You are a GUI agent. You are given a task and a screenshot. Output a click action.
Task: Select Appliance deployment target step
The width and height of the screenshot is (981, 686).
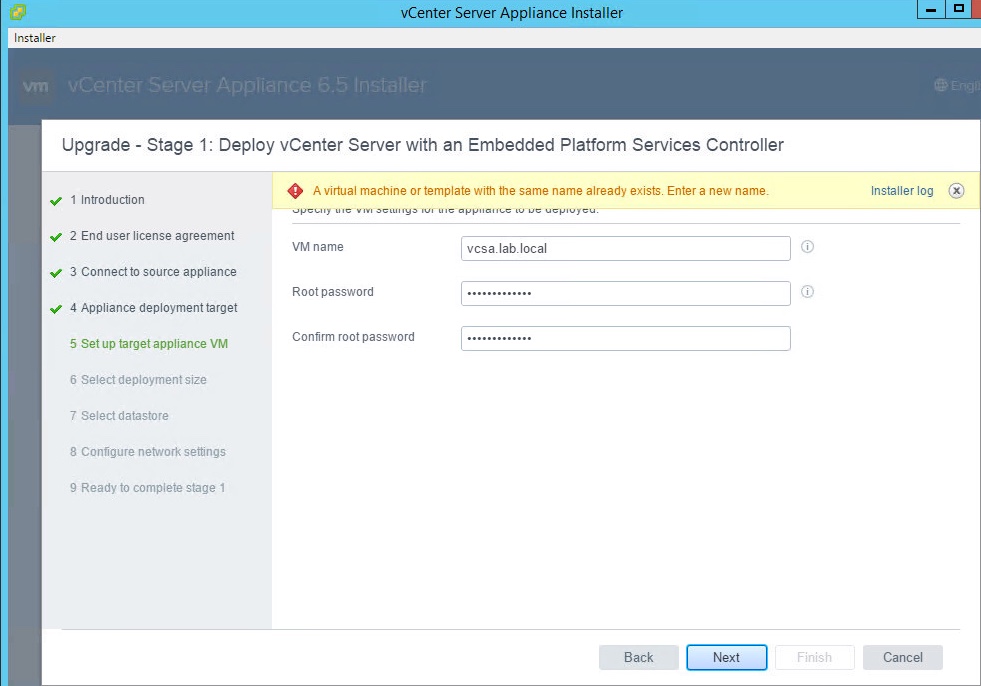[159, 308]
